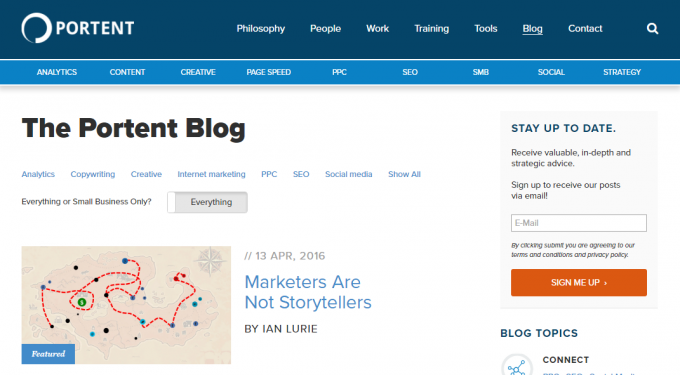The image size is (680, 375).
Task: Select the PAGE SPEED category tab
Action: pos(268,72)
